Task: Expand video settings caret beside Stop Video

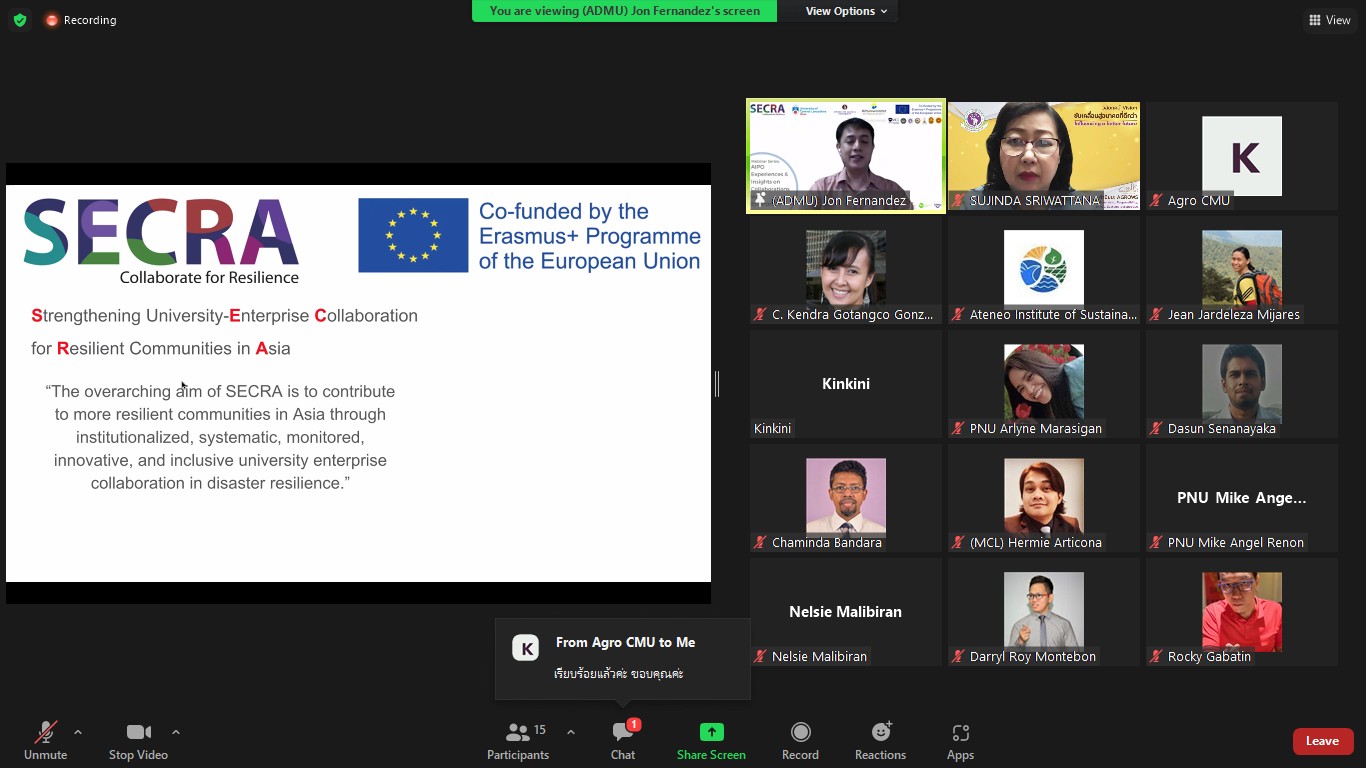Action: (176, 732)
